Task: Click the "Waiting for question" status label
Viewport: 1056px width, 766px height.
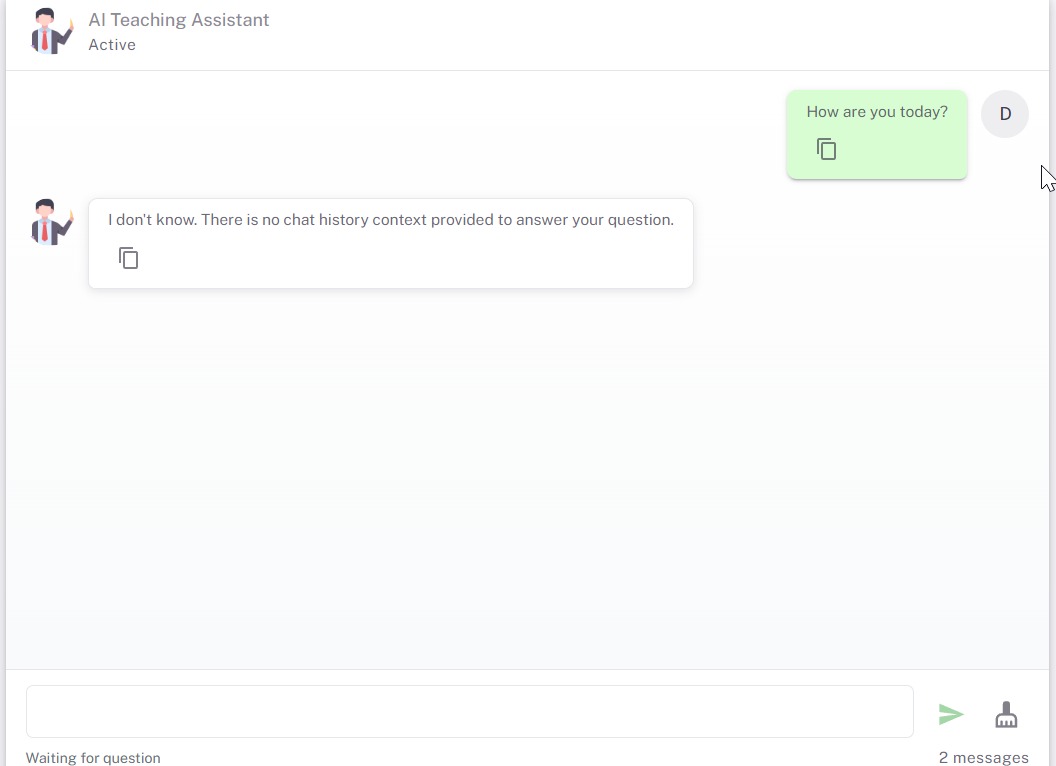Action: tap(93, 757)
